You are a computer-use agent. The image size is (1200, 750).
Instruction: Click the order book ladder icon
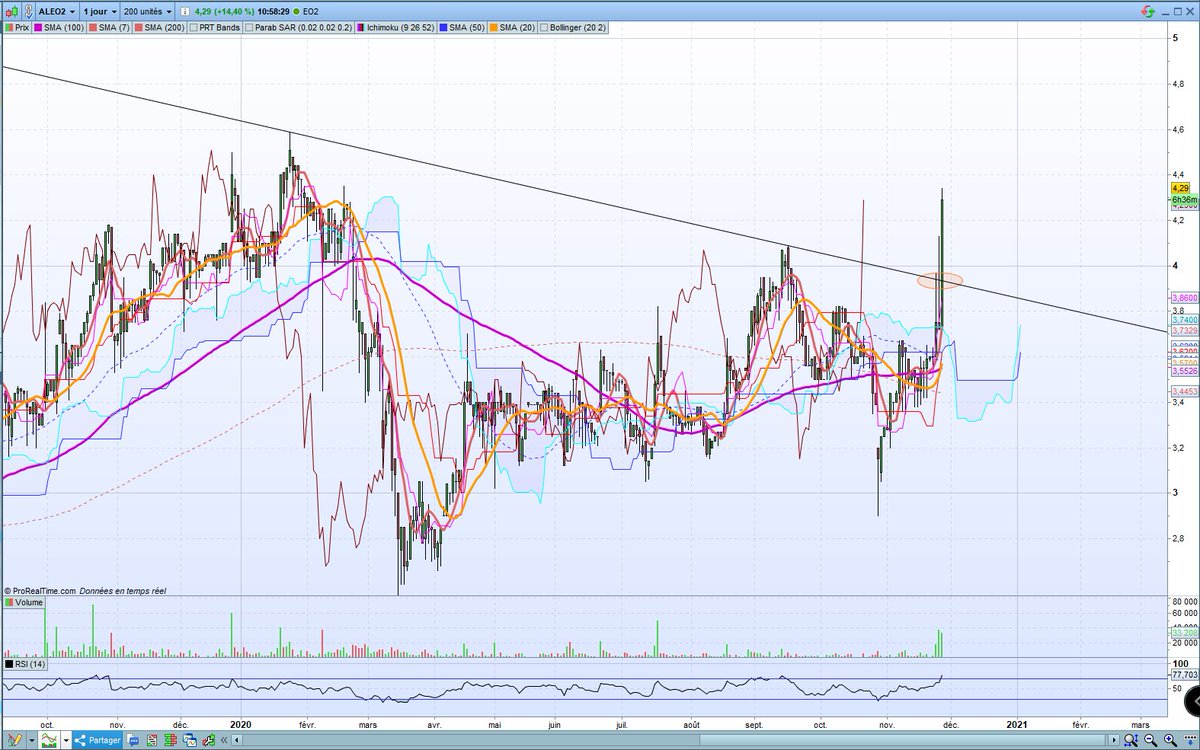pyautogui.click(x=170, y=740)
